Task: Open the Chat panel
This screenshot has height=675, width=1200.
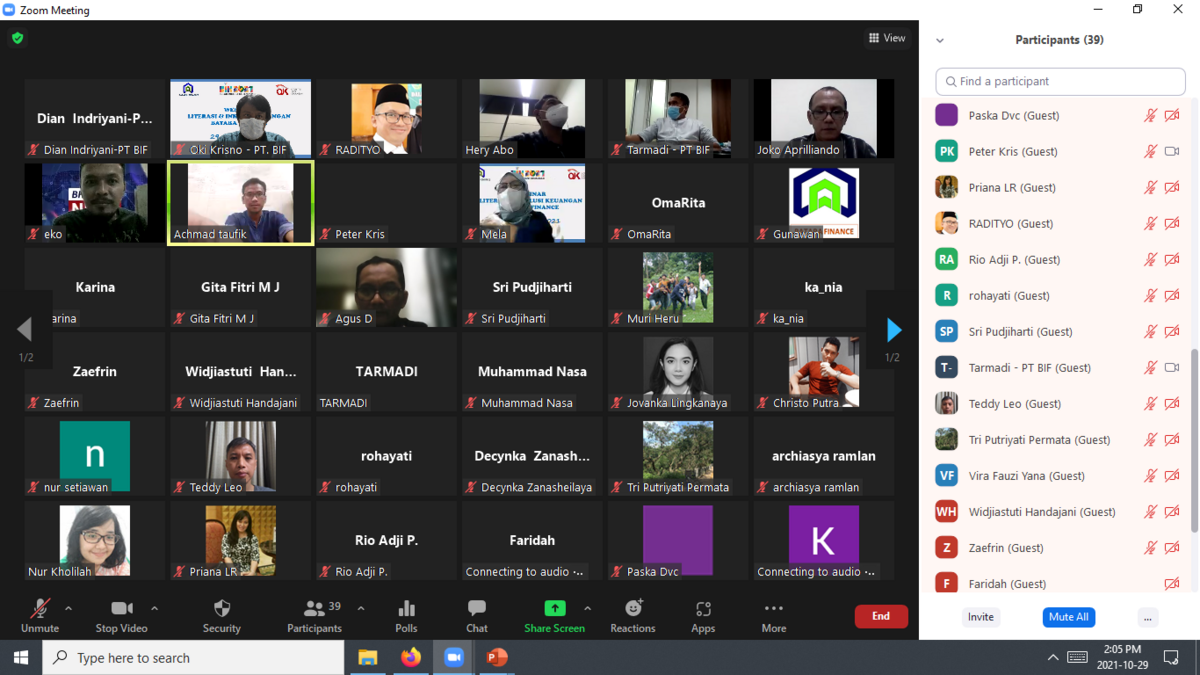Action: click(x=477, y=616)
